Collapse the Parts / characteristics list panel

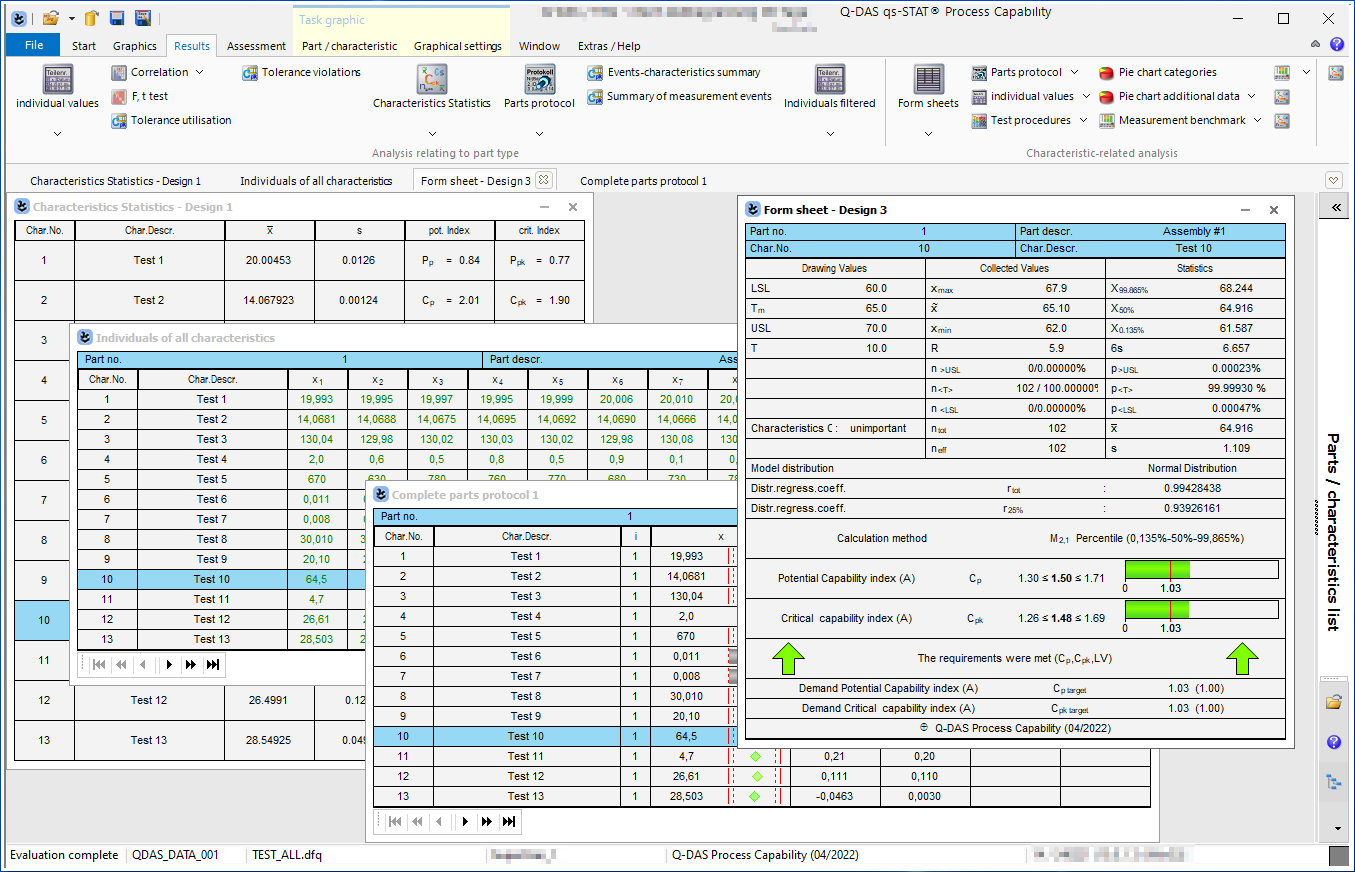1335,208
